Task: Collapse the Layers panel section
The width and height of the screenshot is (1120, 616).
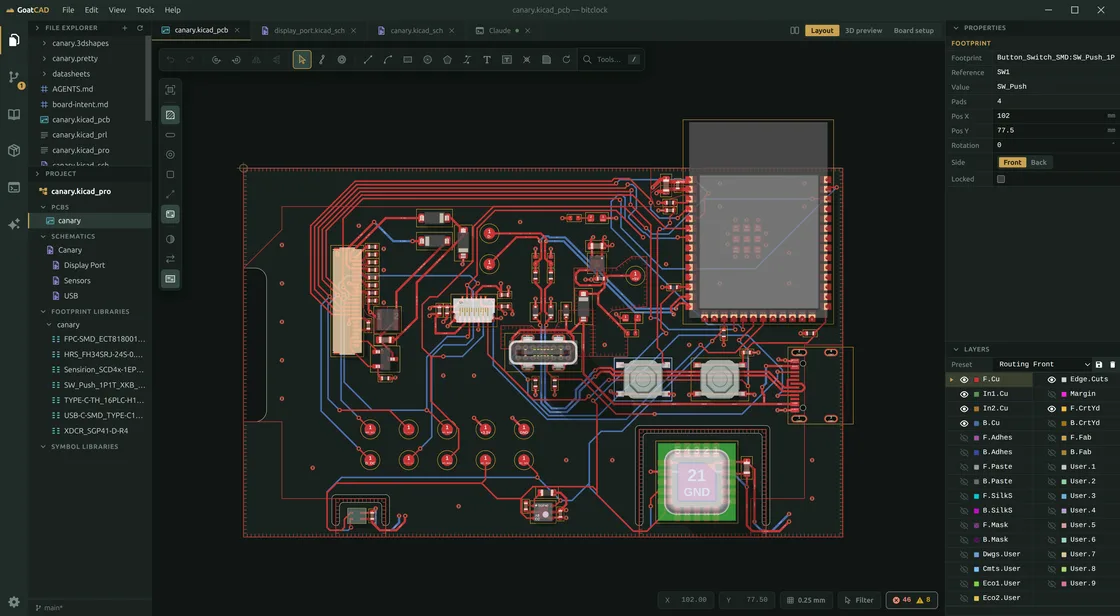Action: 956,349
